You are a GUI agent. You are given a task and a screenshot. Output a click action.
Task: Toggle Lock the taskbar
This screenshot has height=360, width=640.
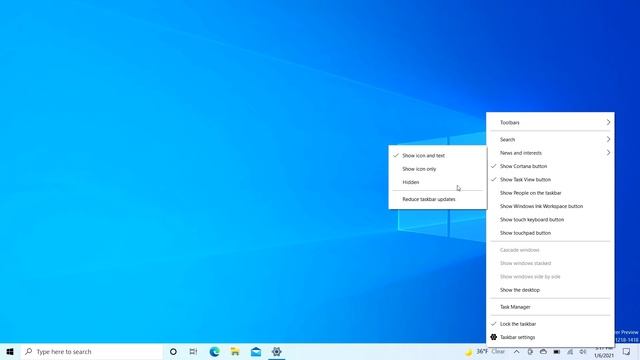click(x=550, y=324)
